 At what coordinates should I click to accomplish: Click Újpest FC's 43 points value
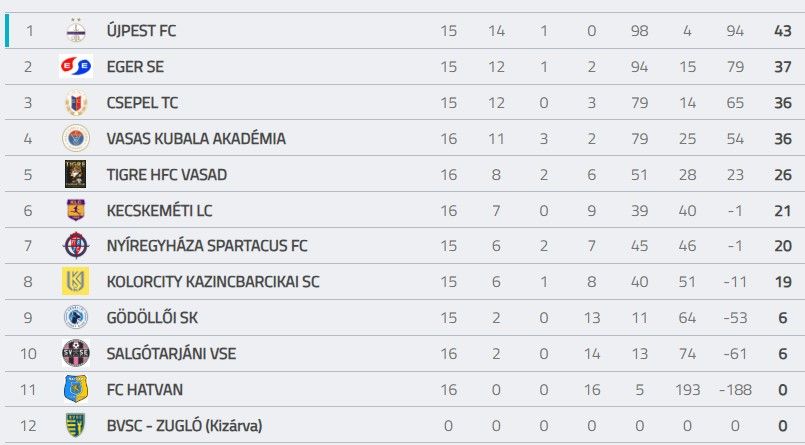coord(782,31)
